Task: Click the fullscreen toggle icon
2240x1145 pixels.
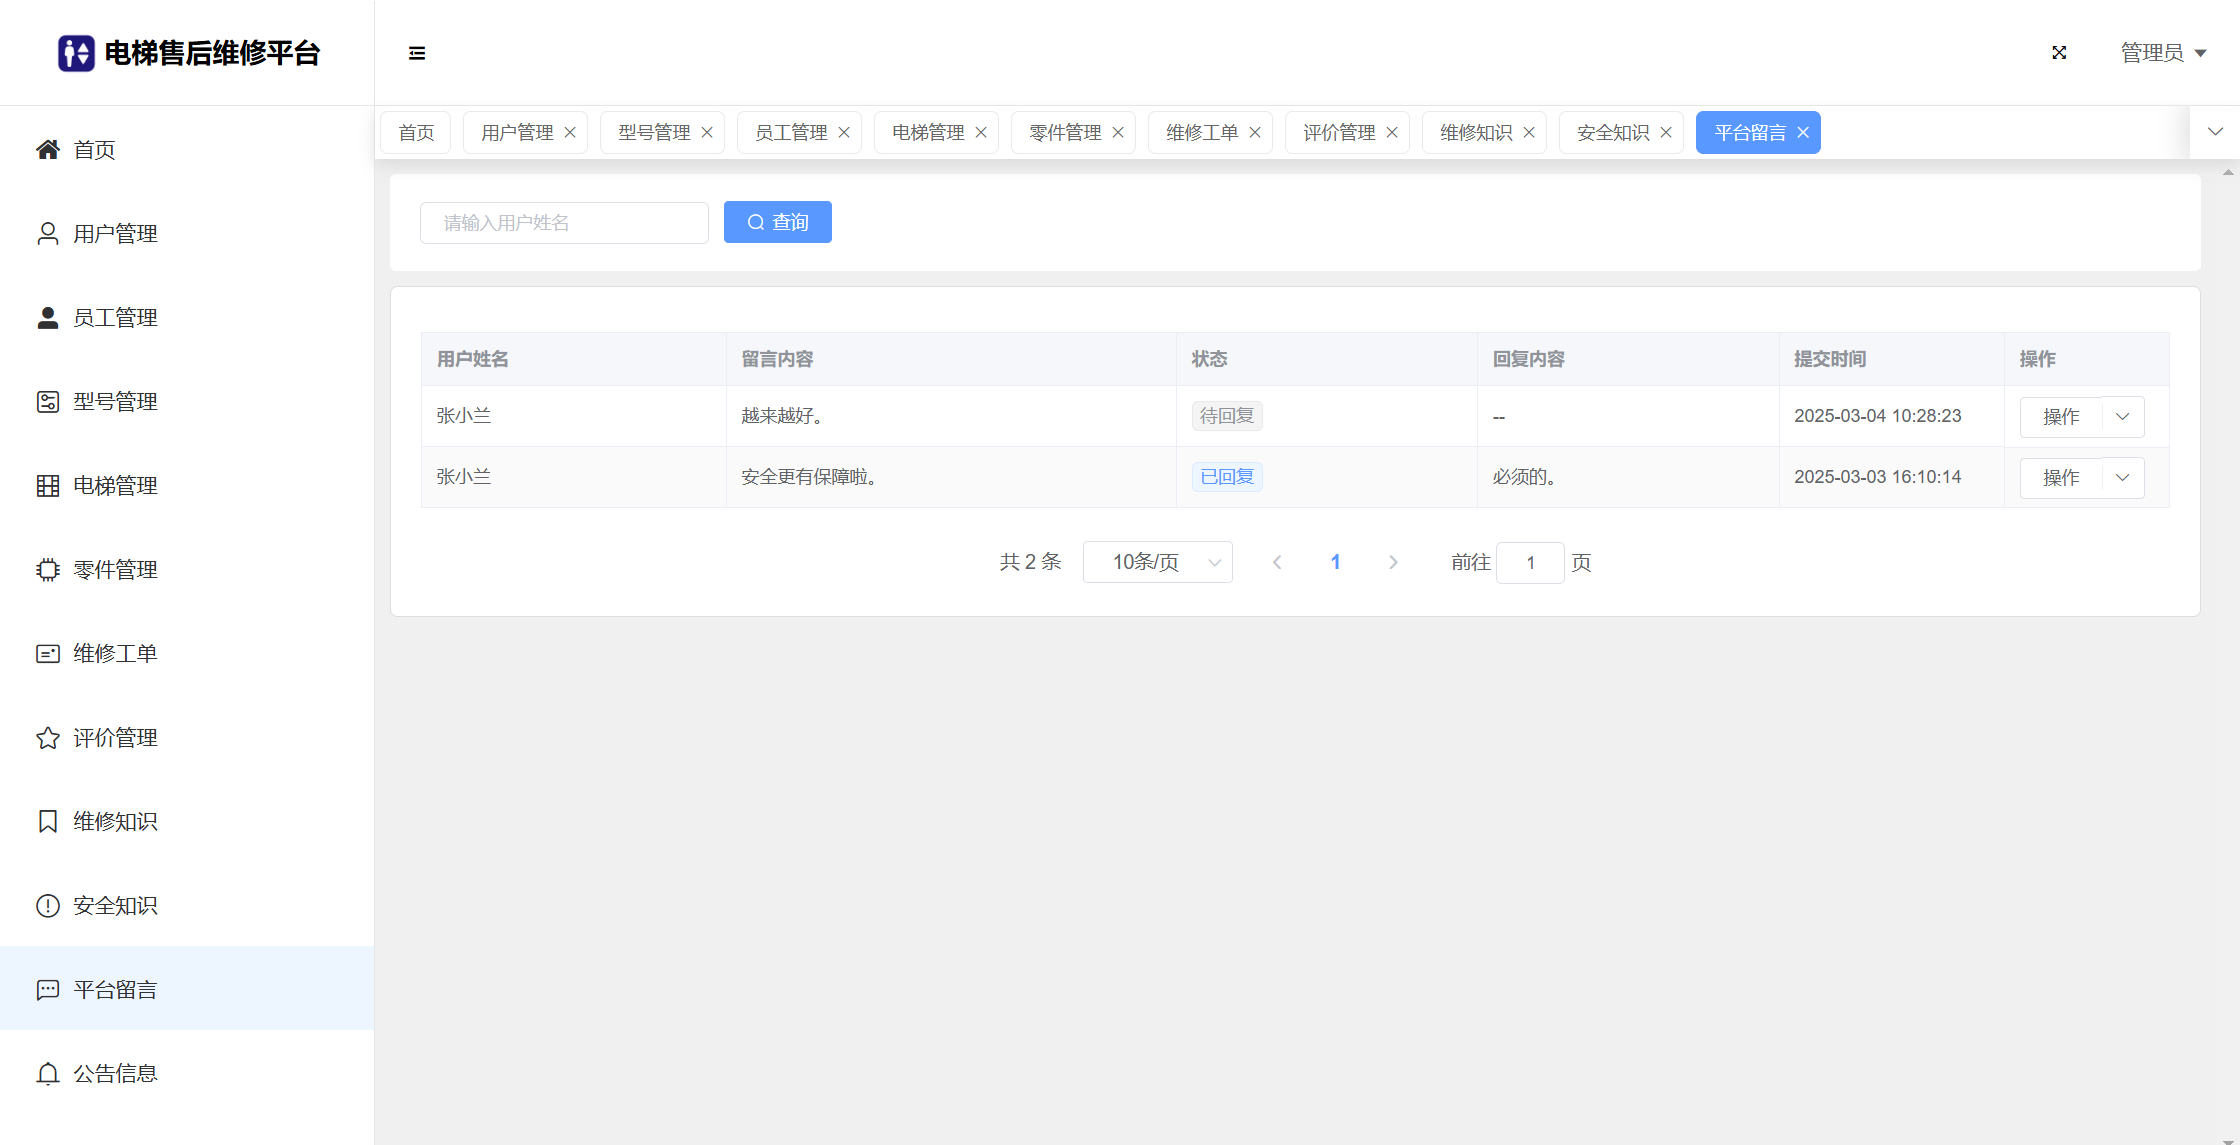Action: click(2059, 53)
